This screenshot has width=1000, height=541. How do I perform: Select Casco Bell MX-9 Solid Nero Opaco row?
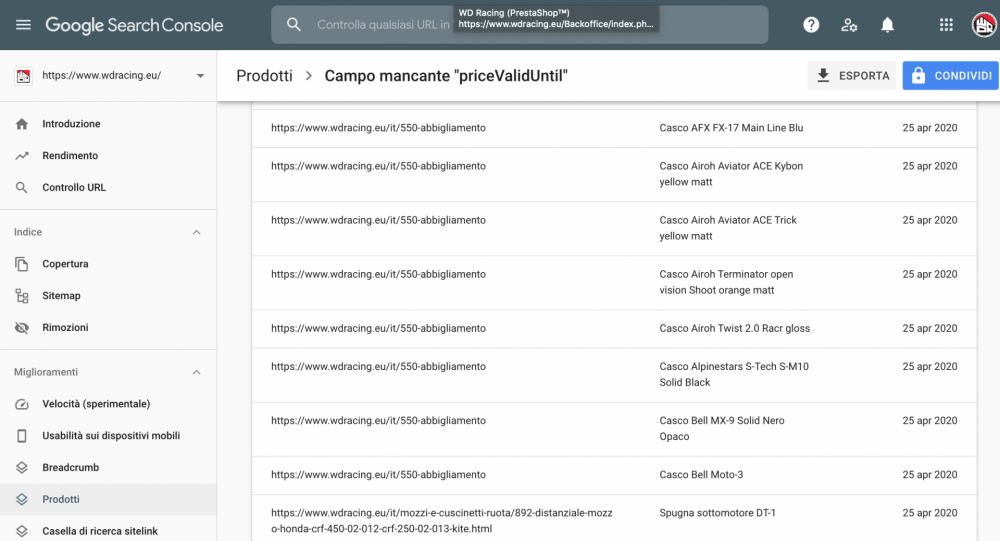pos(614,429)
